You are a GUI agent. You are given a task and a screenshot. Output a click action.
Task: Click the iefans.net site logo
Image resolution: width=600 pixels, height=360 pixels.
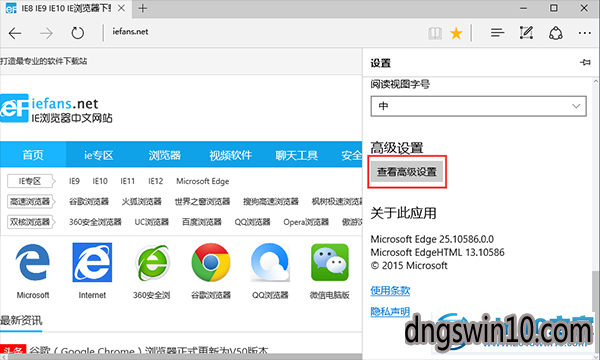56,109
